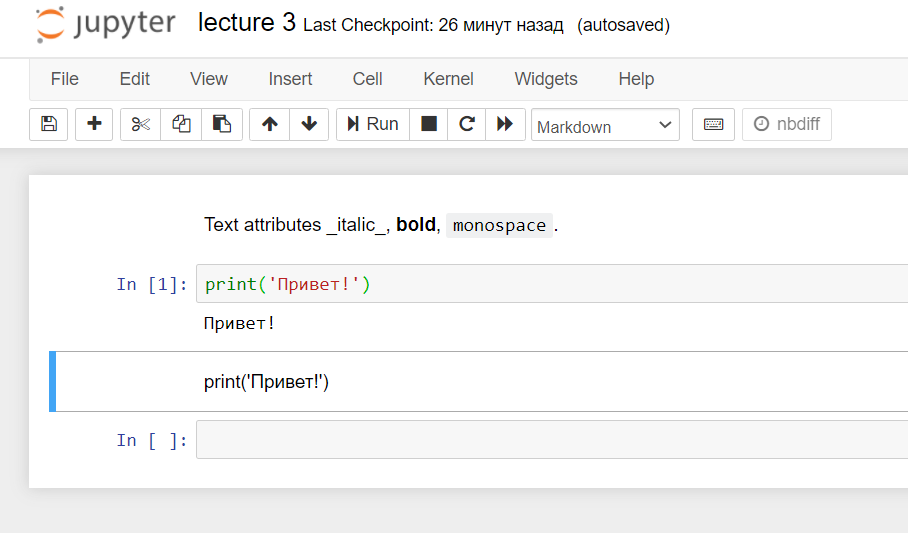Copy selected cells icon

[181, 124]
